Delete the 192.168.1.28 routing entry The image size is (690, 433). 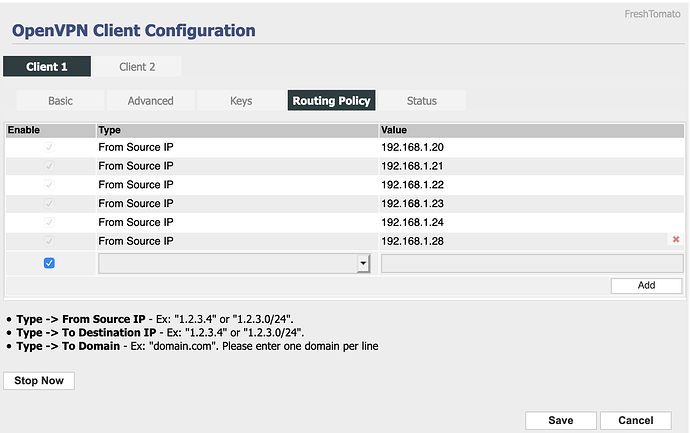pyautogui.click(x=676, y=240)
